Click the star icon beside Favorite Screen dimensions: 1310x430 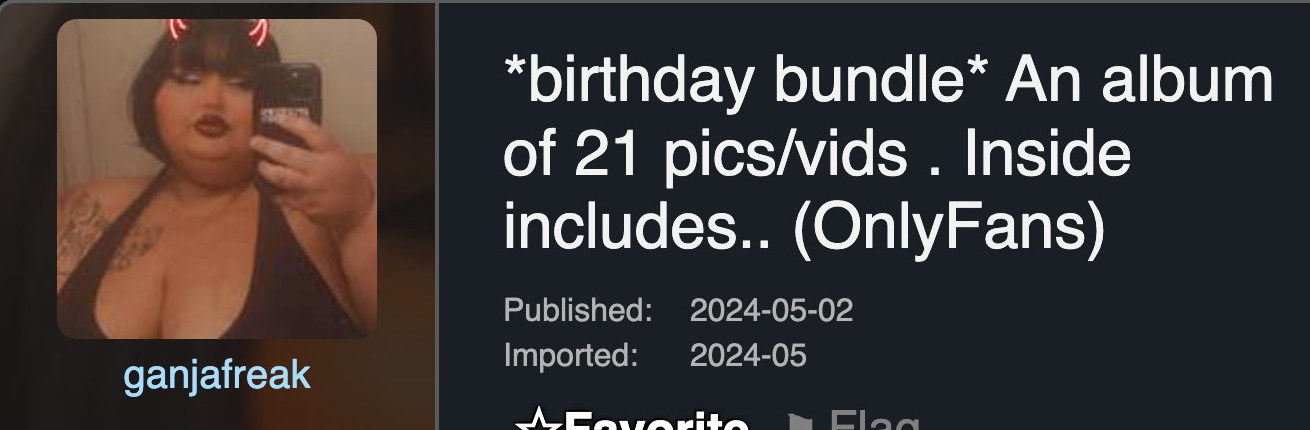coord(537,422)
